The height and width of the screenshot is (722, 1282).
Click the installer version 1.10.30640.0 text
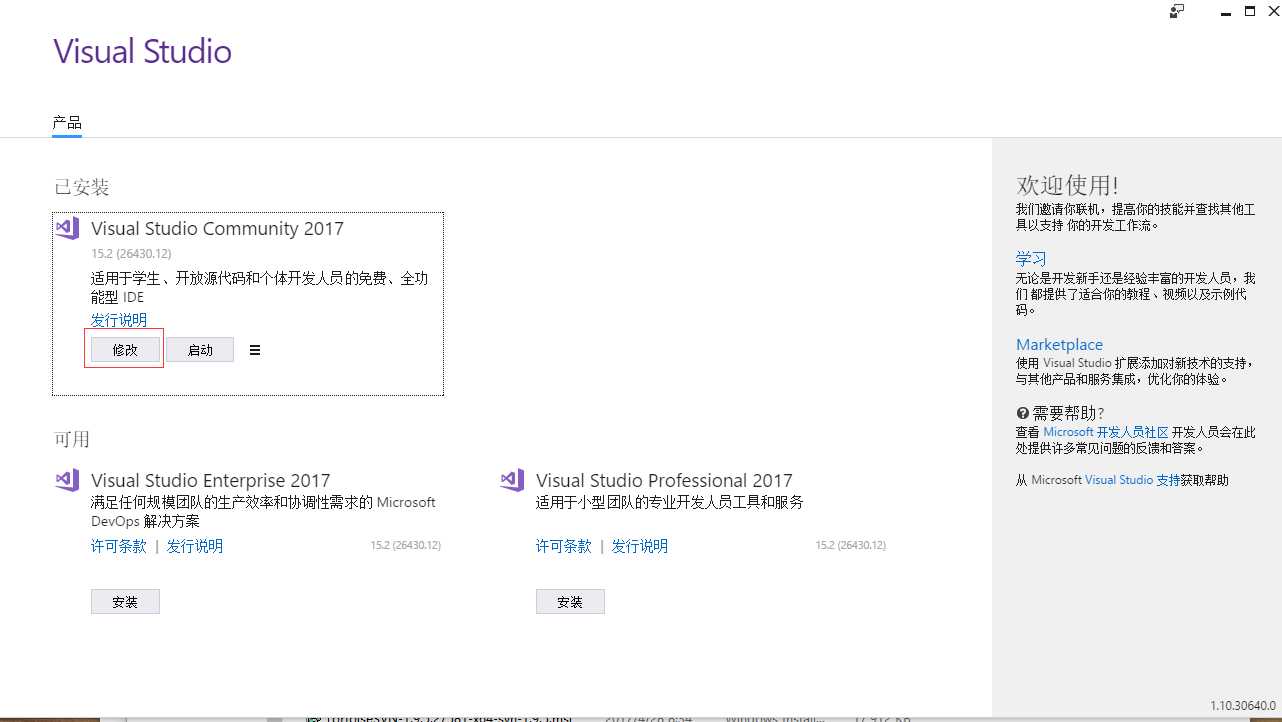click(x=1243, y=706)
